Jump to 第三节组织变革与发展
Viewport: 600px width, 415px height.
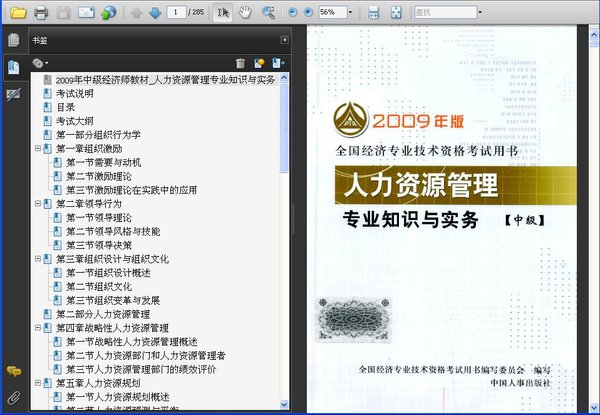(x=113, y=300)
